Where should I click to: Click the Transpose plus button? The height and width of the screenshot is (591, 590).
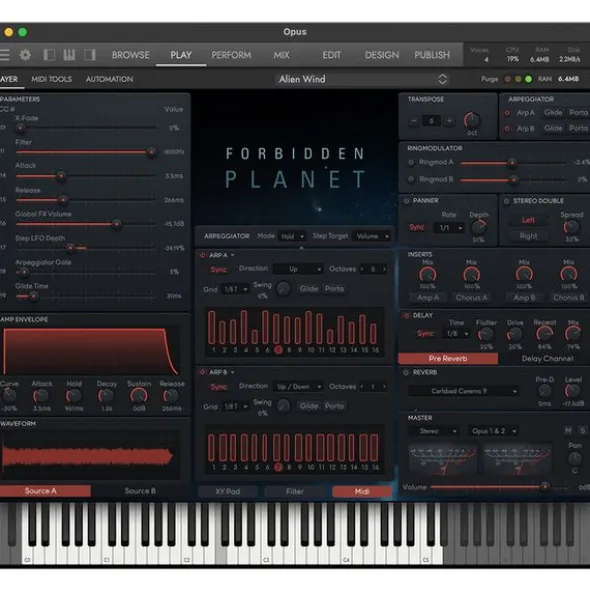click(449, 121)
